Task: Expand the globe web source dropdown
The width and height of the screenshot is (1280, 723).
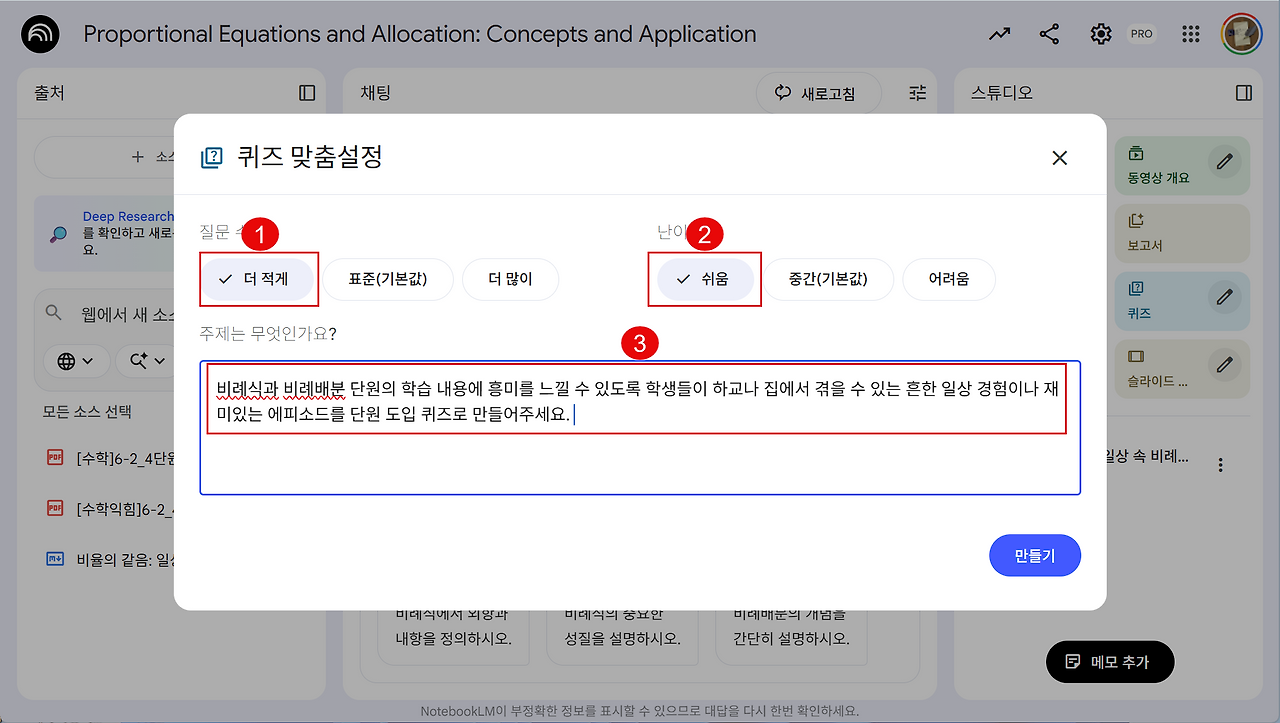Action: pyautogui.click(x=76, y=361)
